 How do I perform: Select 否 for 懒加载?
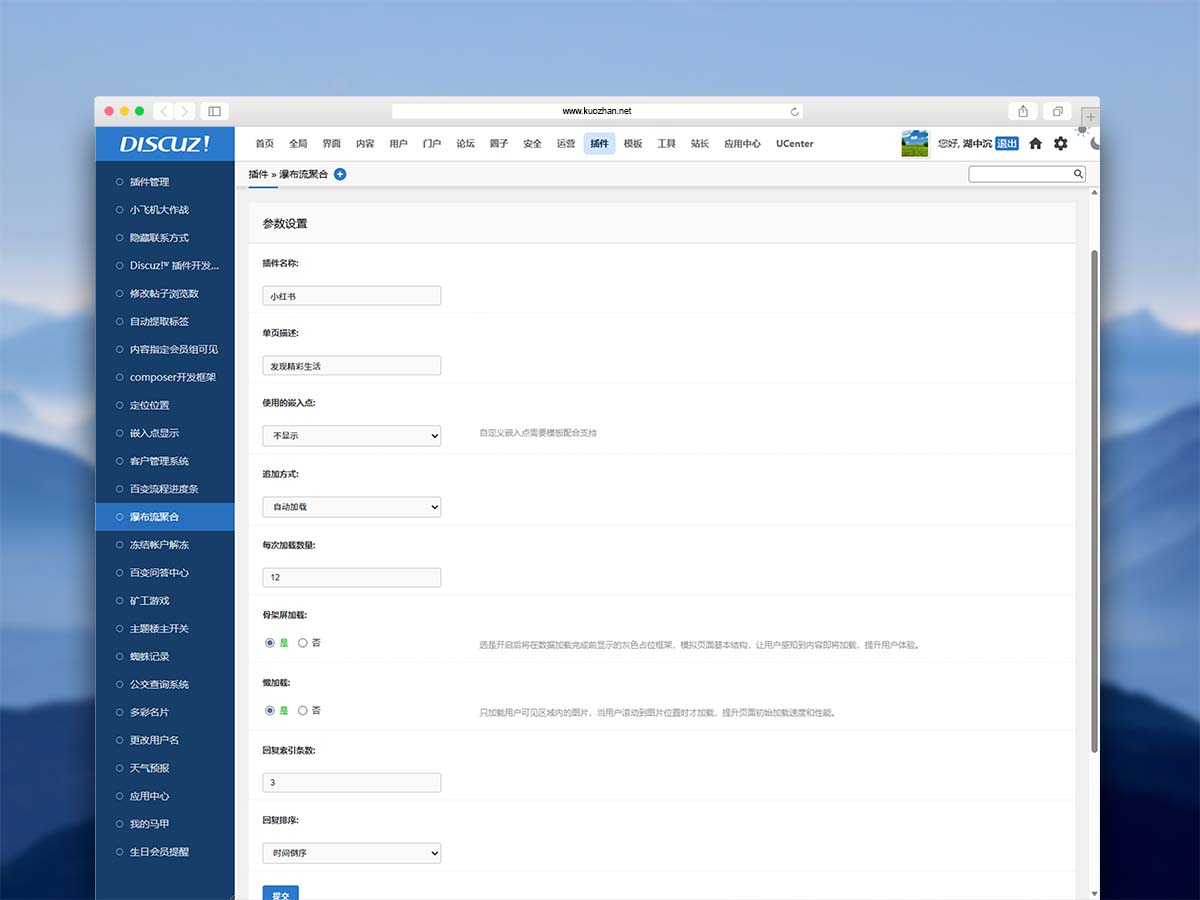coord(303,711)
